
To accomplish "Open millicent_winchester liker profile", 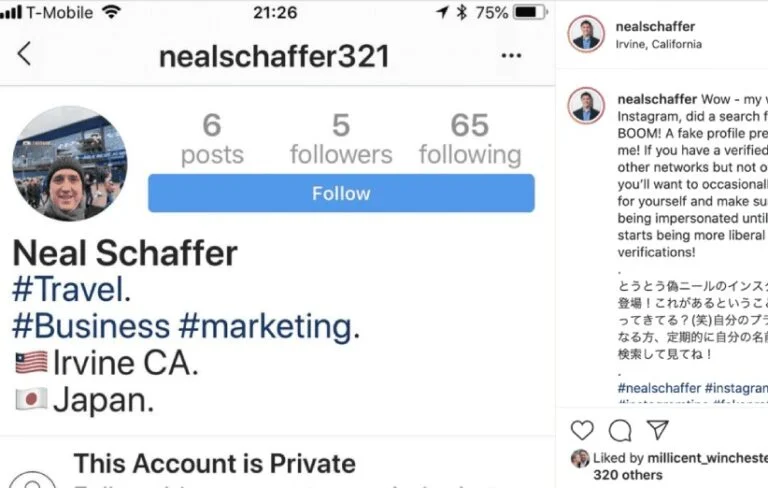I will 707,458.
